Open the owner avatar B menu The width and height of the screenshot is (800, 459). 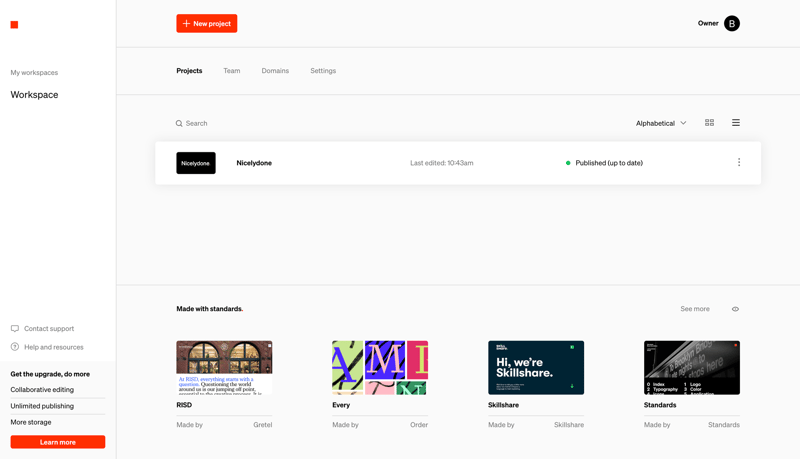pyautogui.click(x=732, y=23)
